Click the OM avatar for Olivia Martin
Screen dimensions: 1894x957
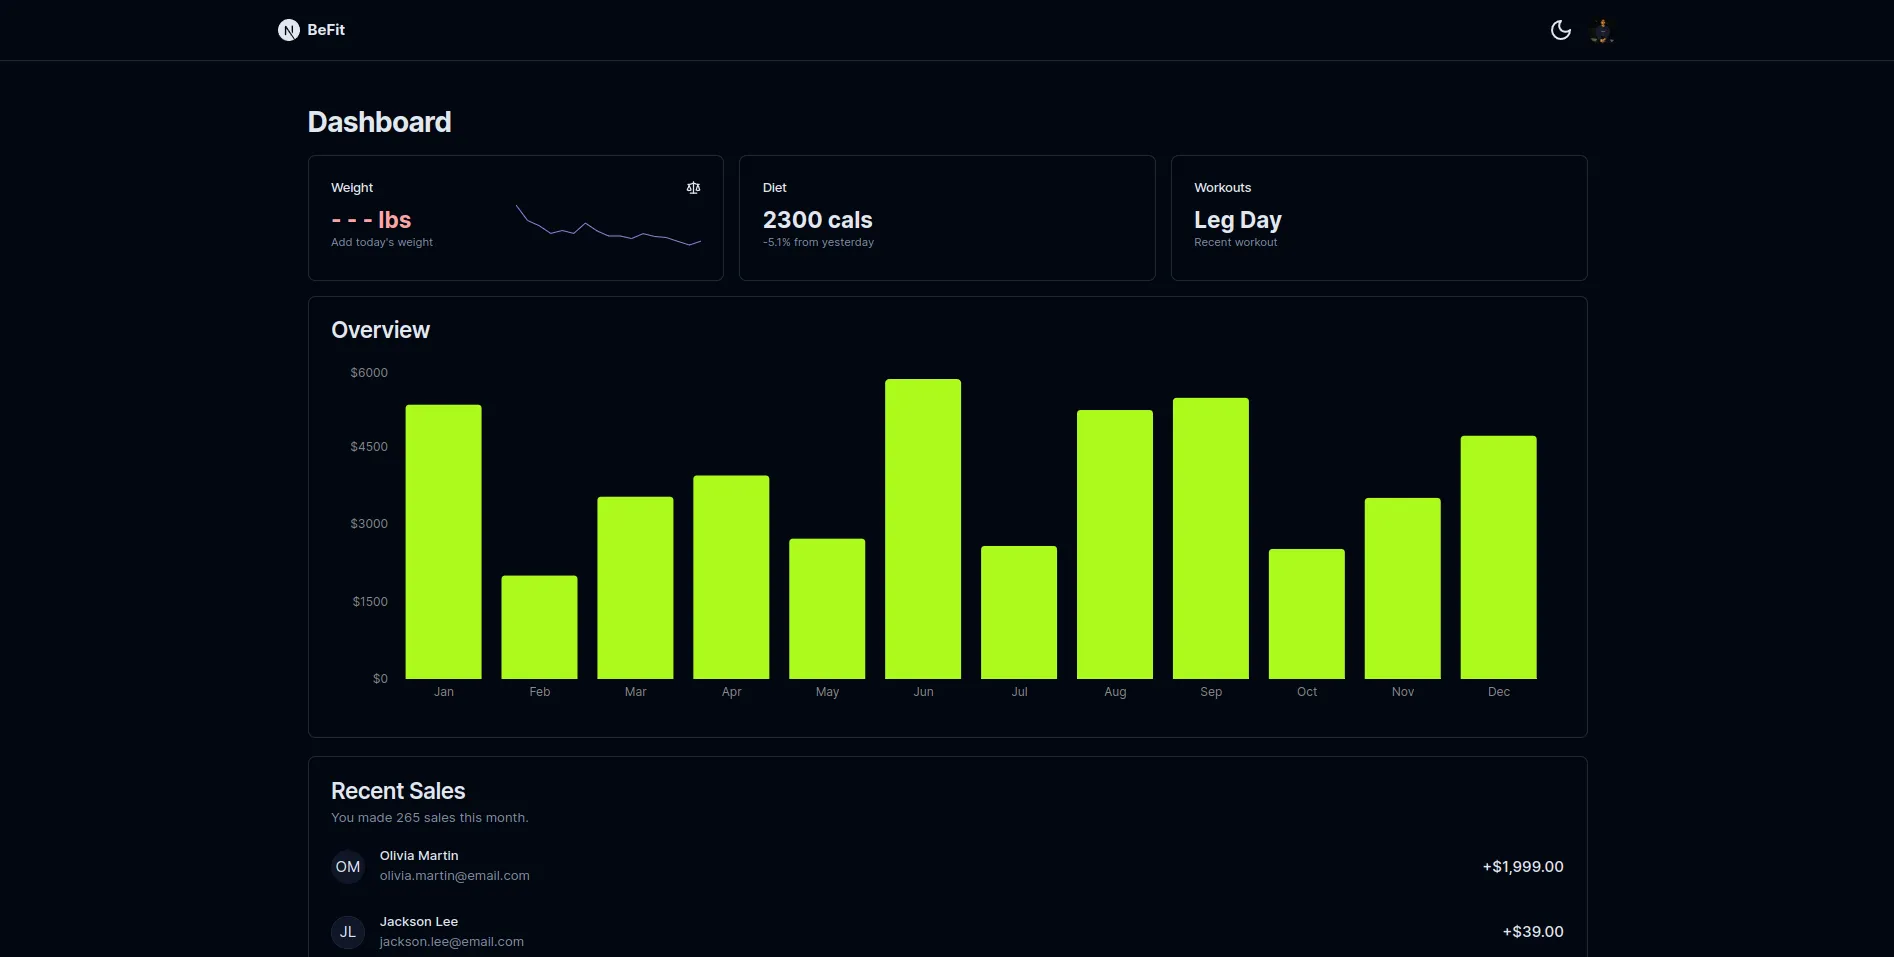coord(348,867)
